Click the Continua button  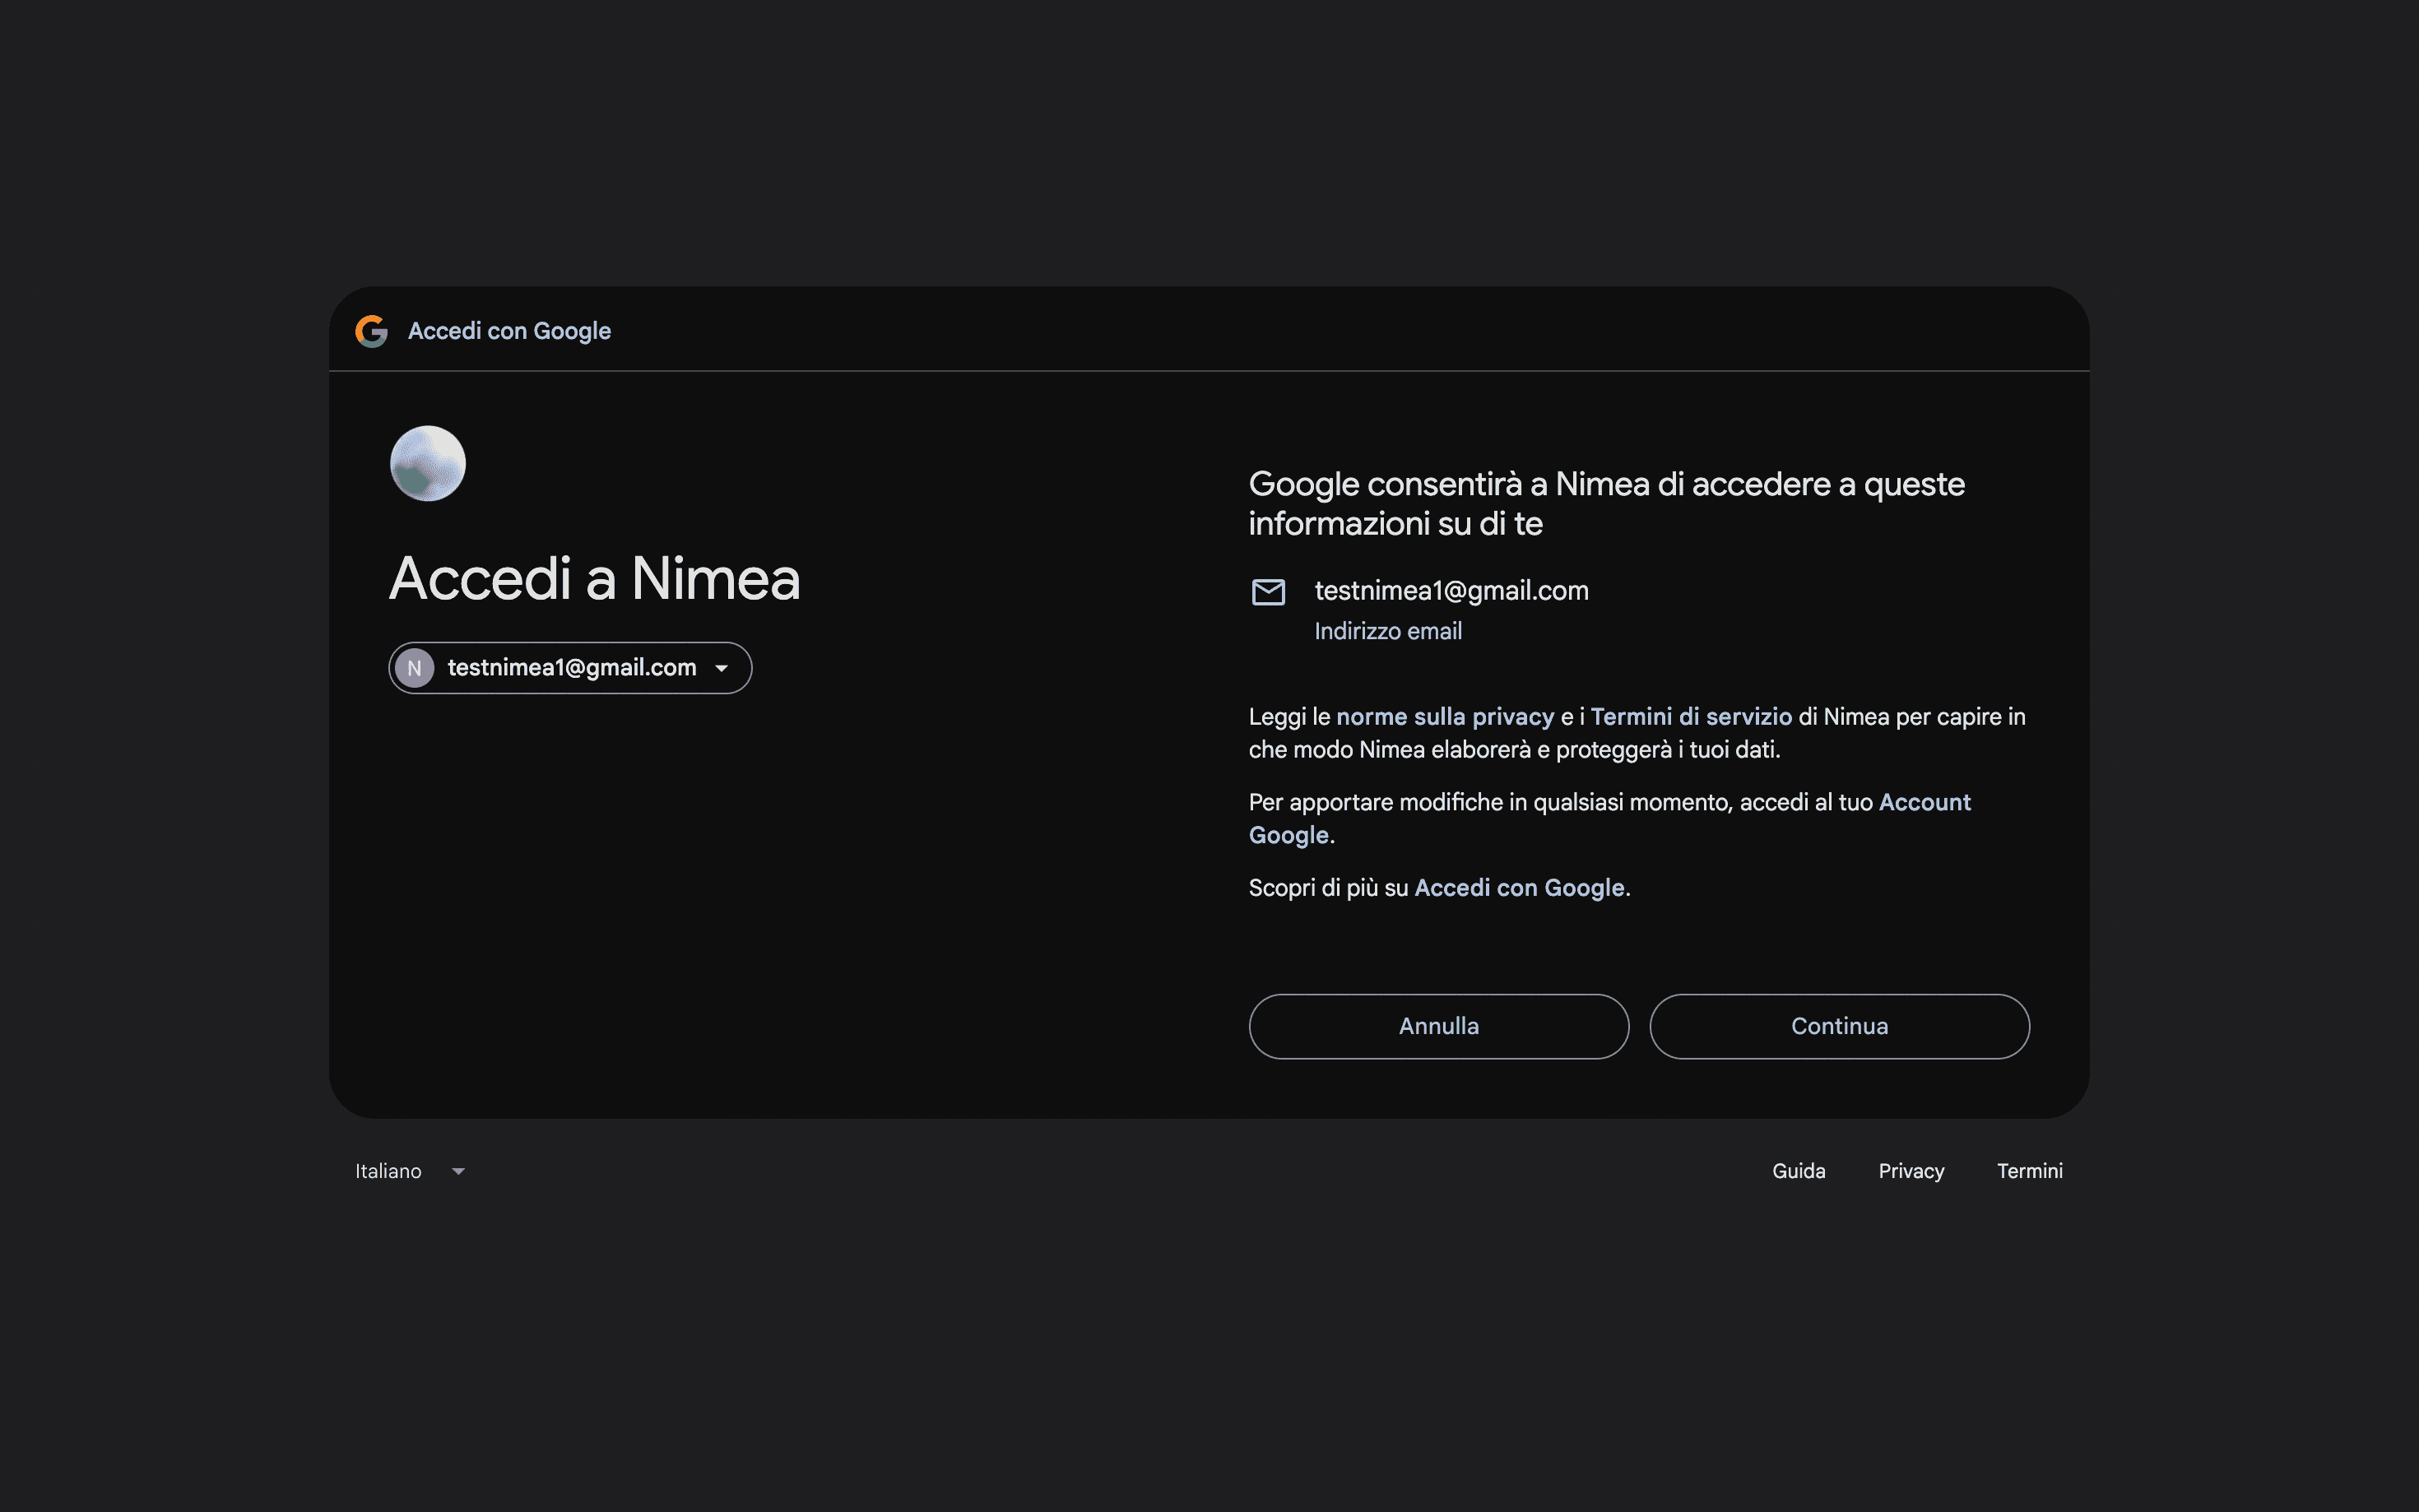click(x=1839, y=1026)
